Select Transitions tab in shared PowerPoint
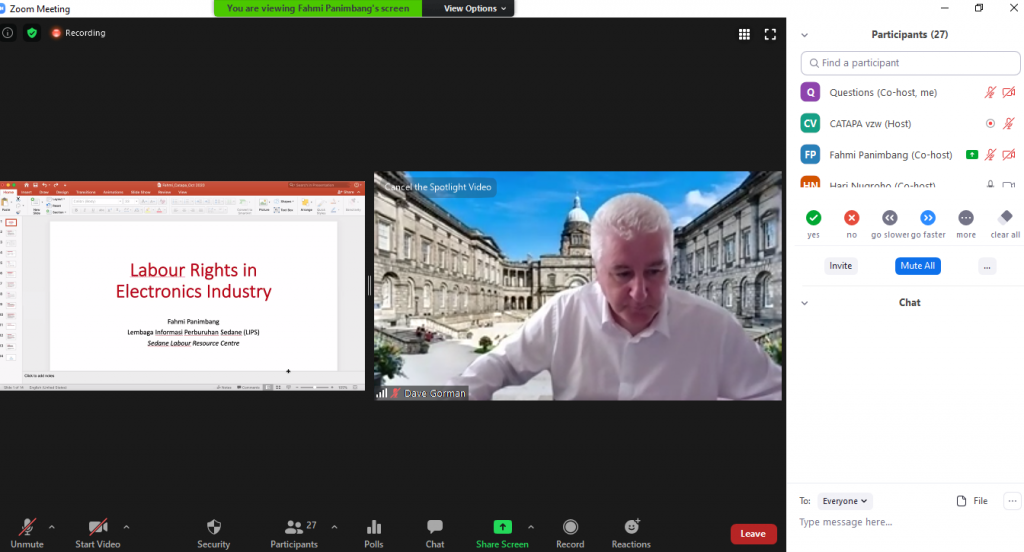 [86, 192]
